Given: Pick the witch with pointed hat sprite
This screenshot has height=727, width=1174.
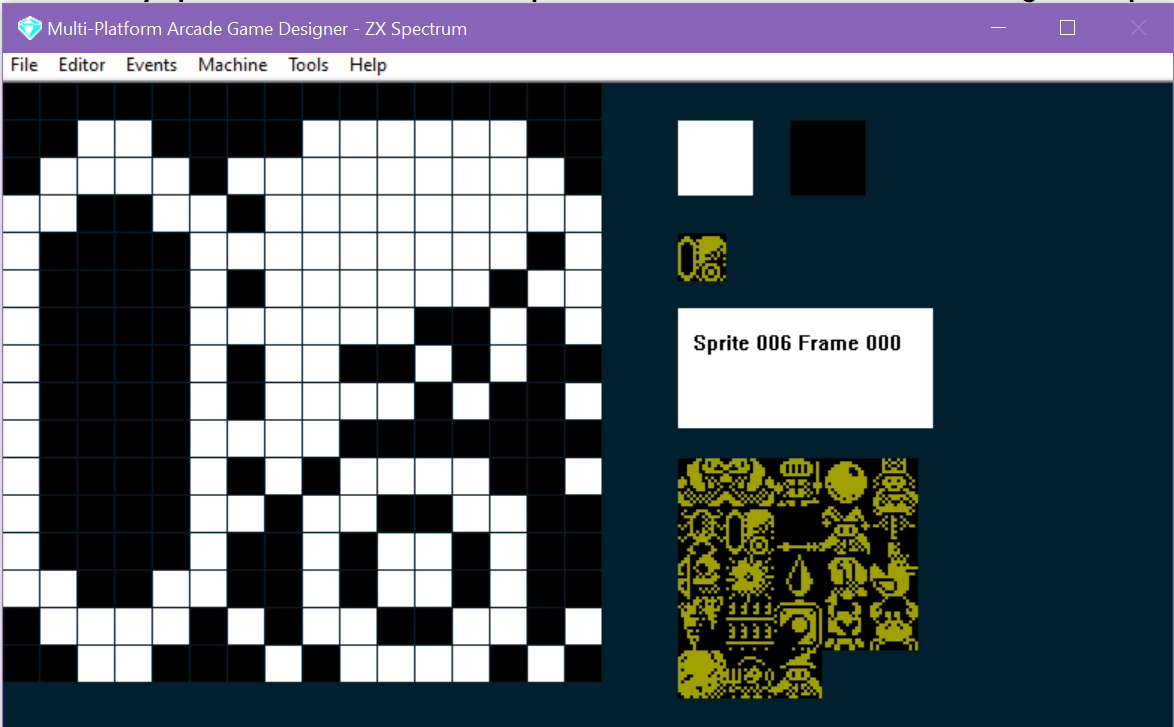Looking at the screenshot, I should click(798, 674).
